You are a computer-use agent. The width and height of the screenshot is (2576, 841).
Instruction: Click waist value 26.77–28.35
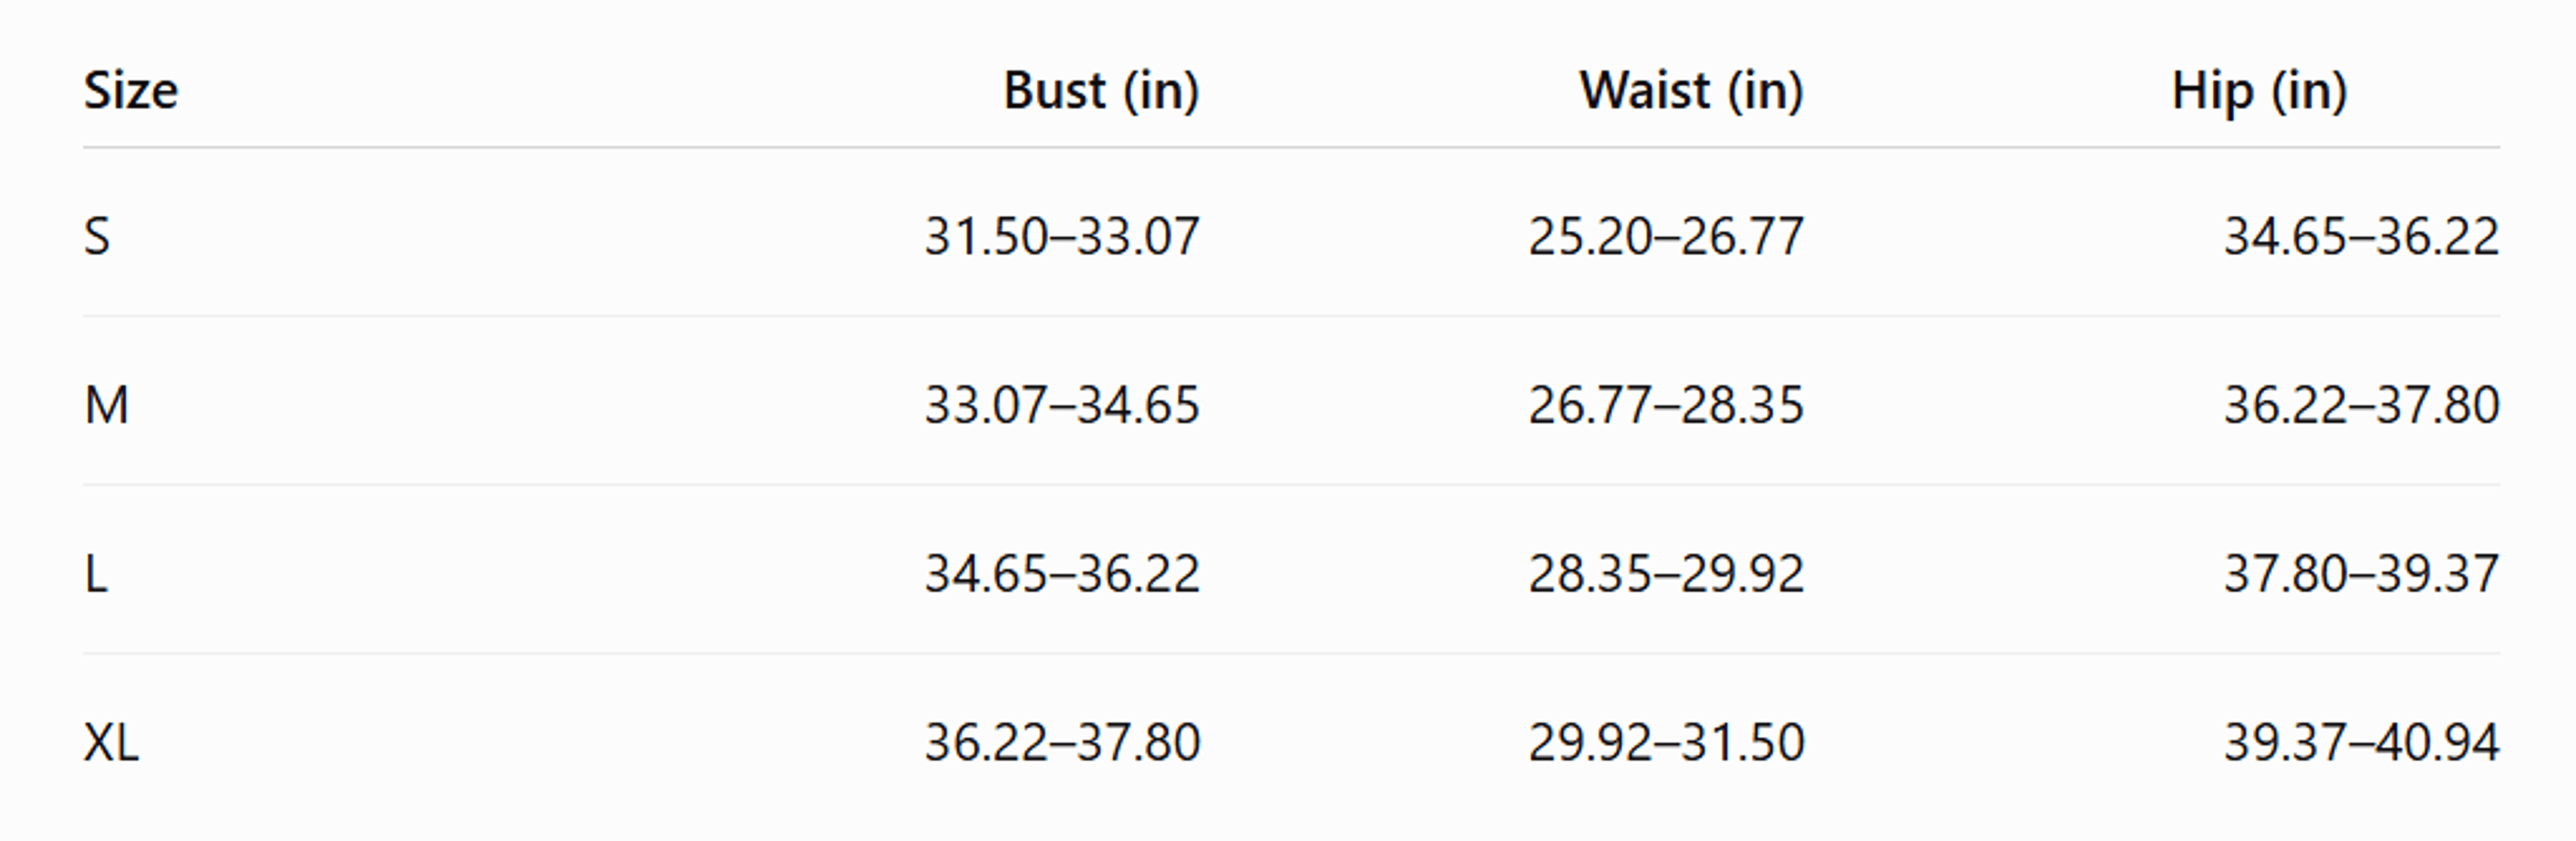click(x=1666, y=406)
